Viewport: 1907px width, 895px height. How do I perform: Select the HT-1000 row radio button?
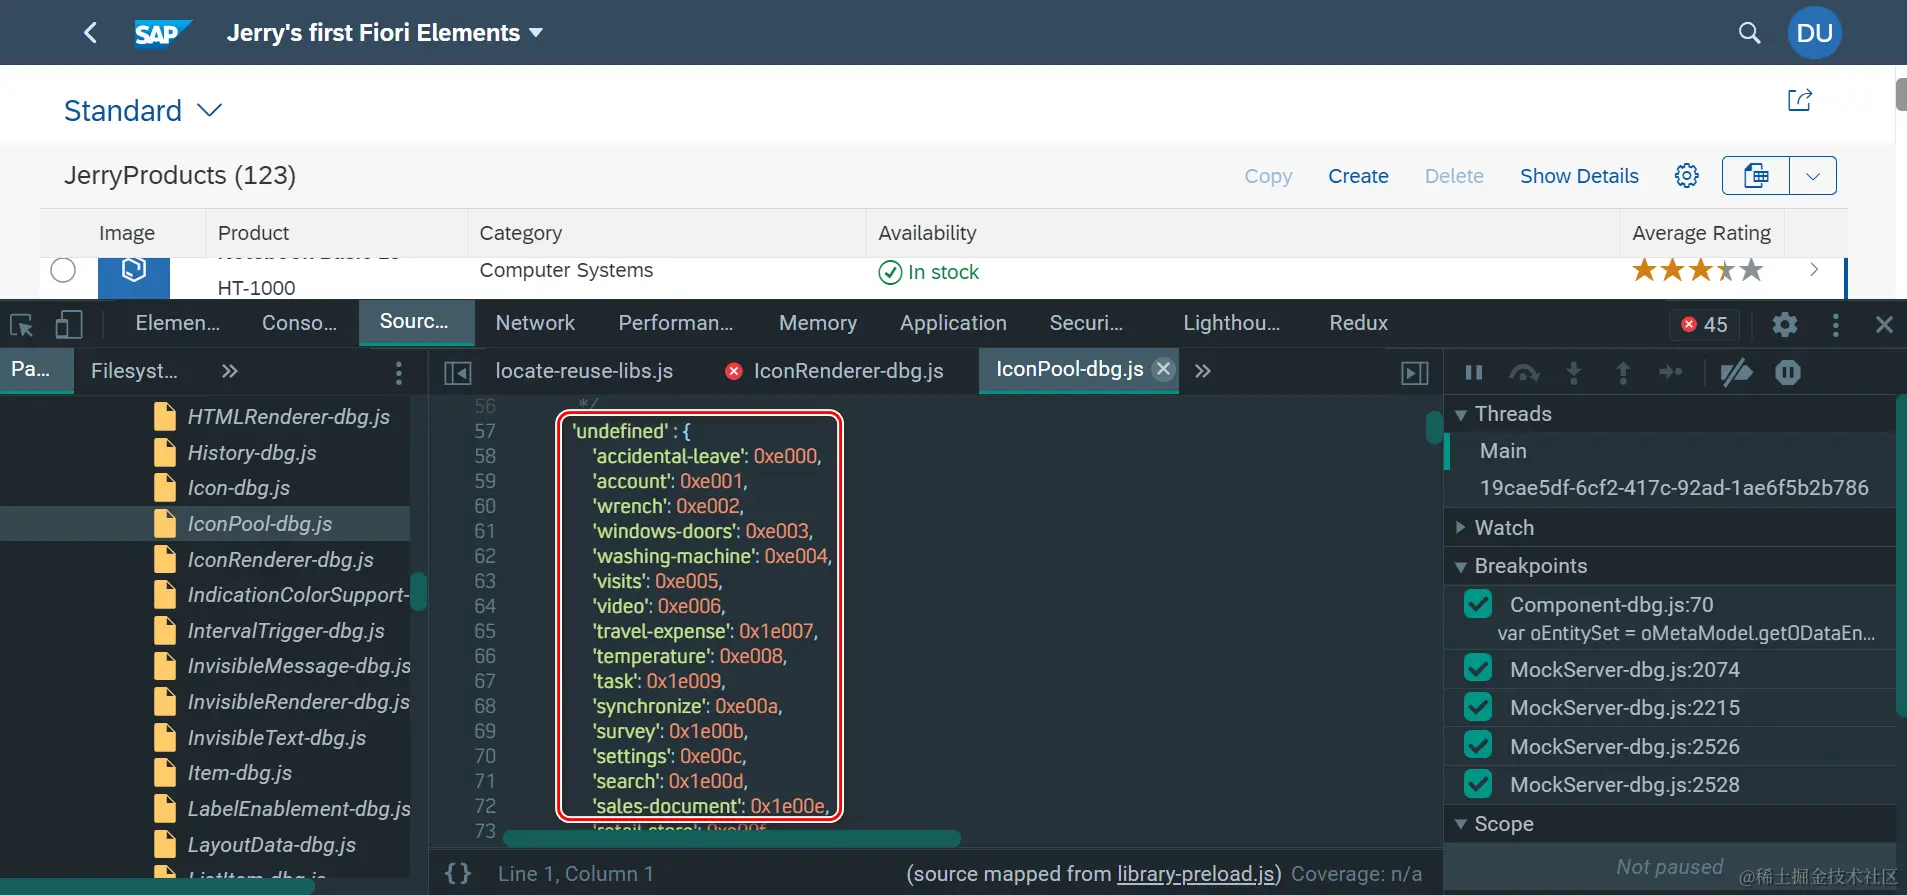[63, 270]
